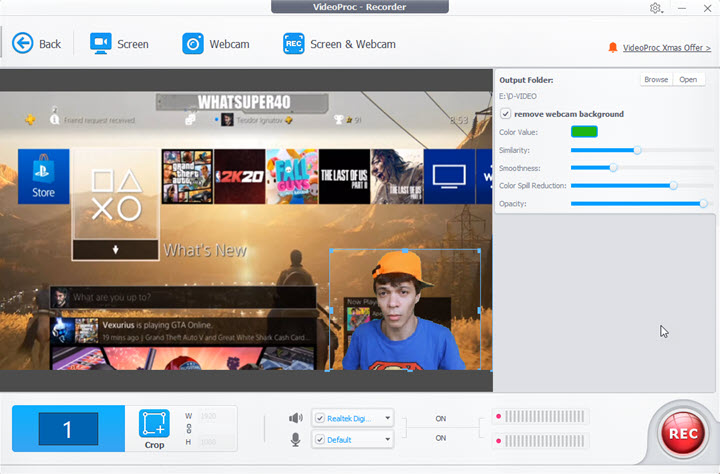The image size is (720, 474).
Task: Click the orange notification bell icon
Action: (613, 47)
